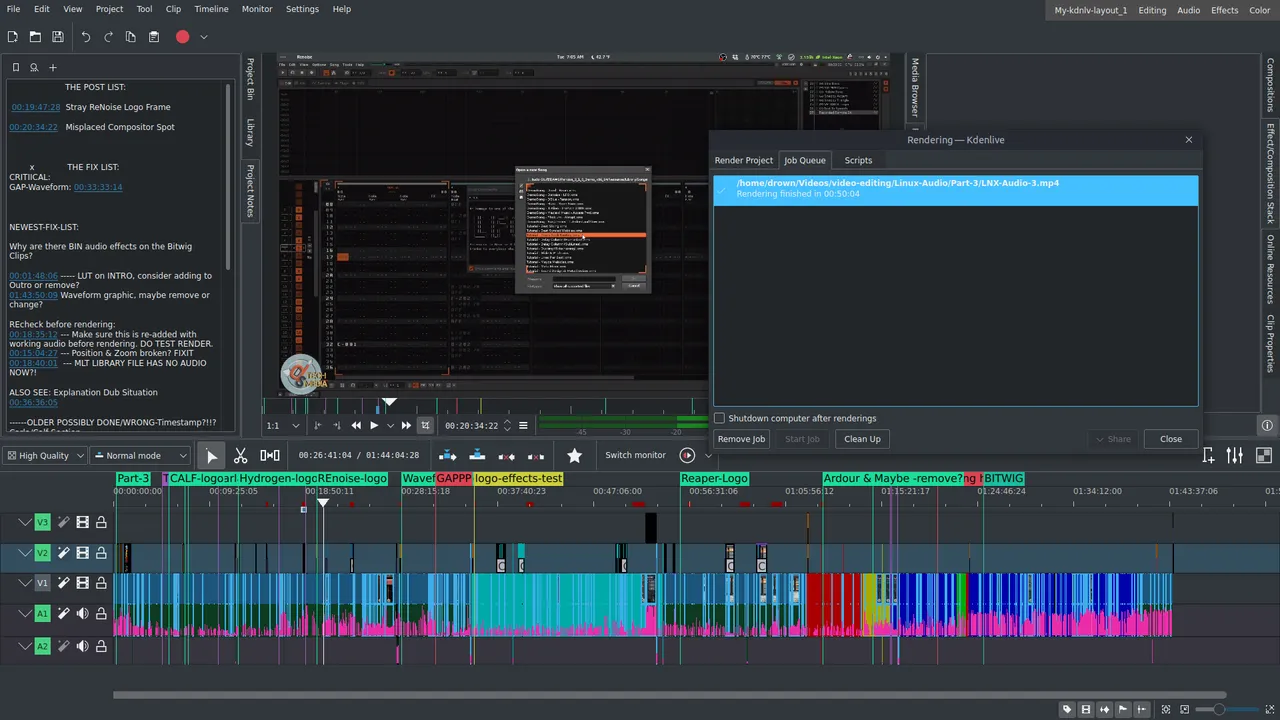Collapse track V3 with its chevron
The width and height of the screenshot is (1280, 720).
[x=25, y=522]
